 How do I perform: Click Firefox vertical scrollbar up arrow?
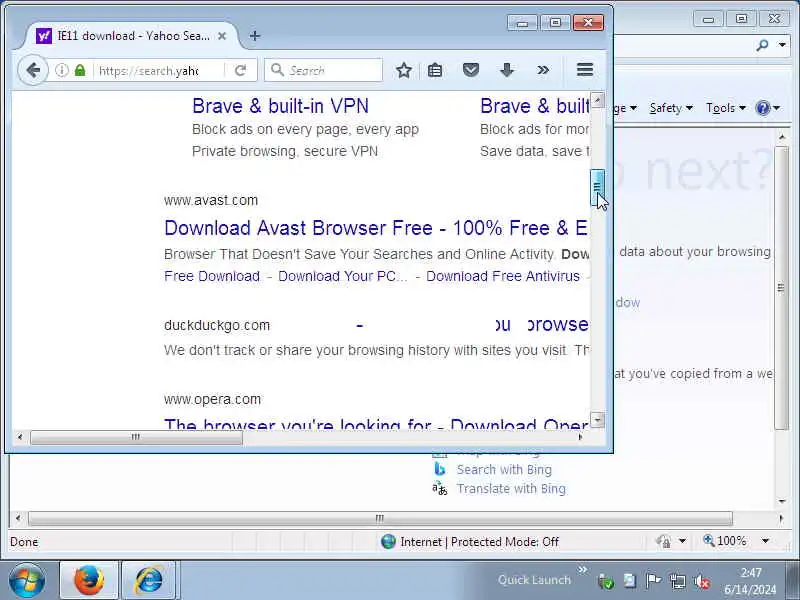597,99
